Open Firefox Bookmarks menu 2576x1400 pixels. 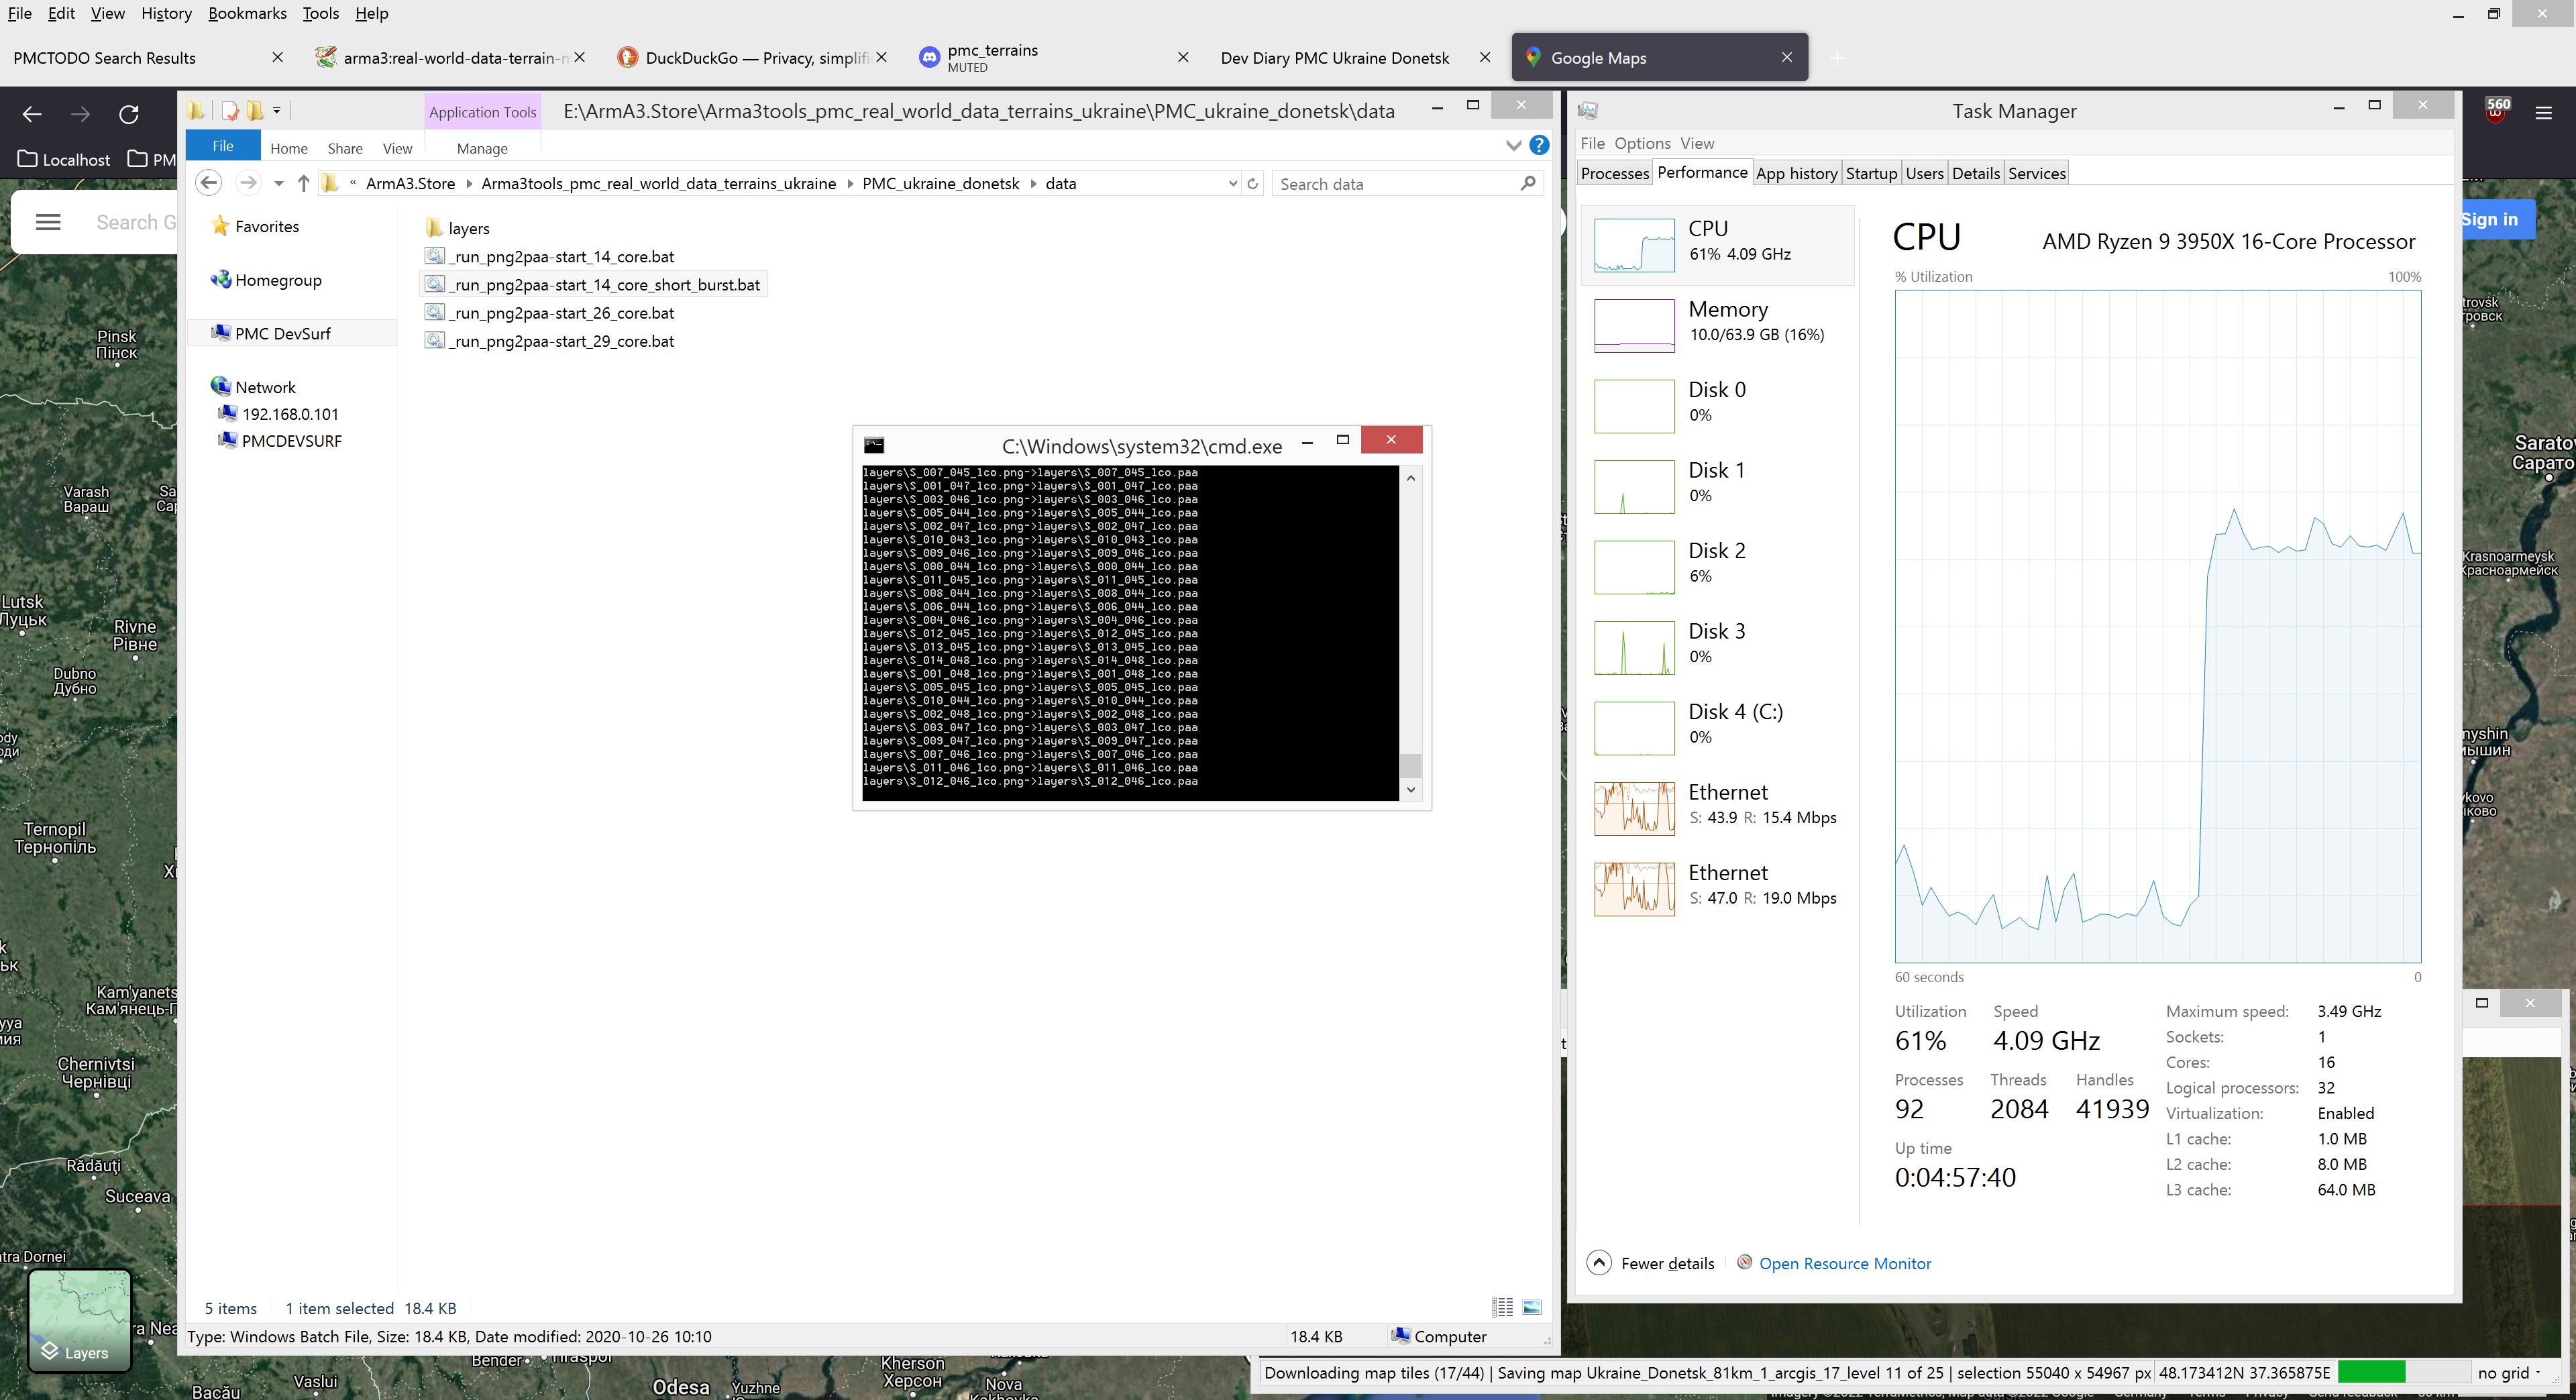coord(247,13)
